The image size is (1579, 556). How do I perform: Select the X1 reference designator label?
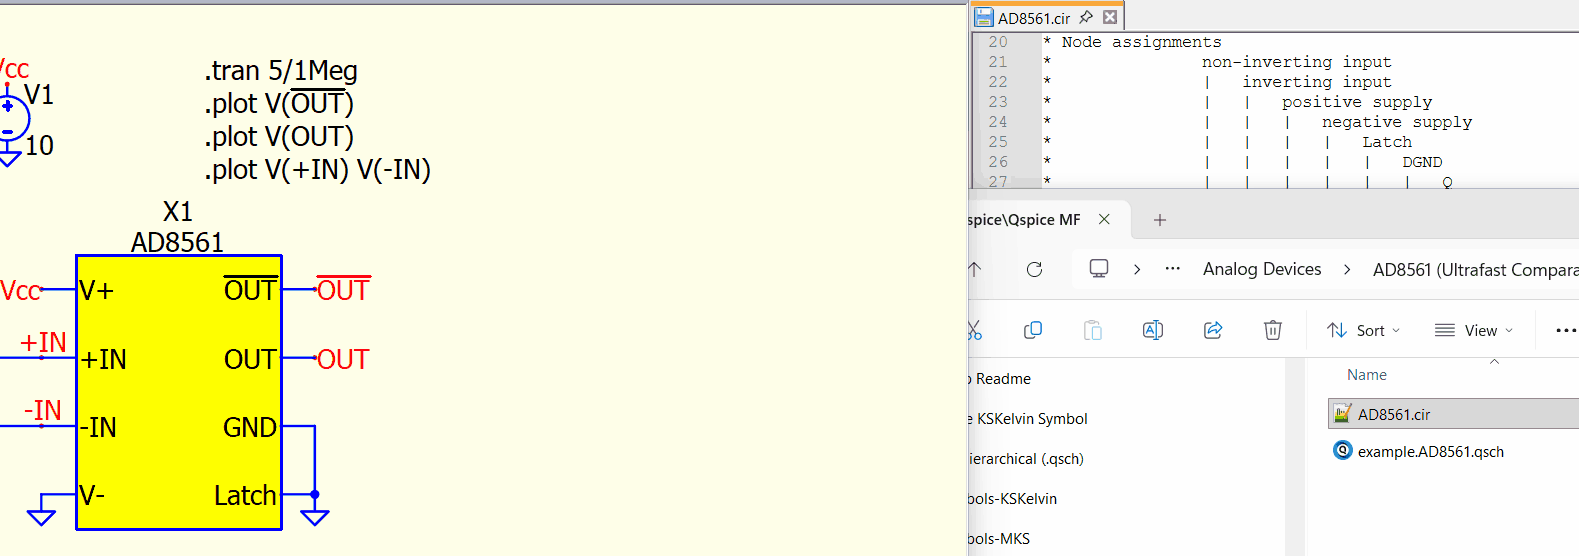coord(177,212)
